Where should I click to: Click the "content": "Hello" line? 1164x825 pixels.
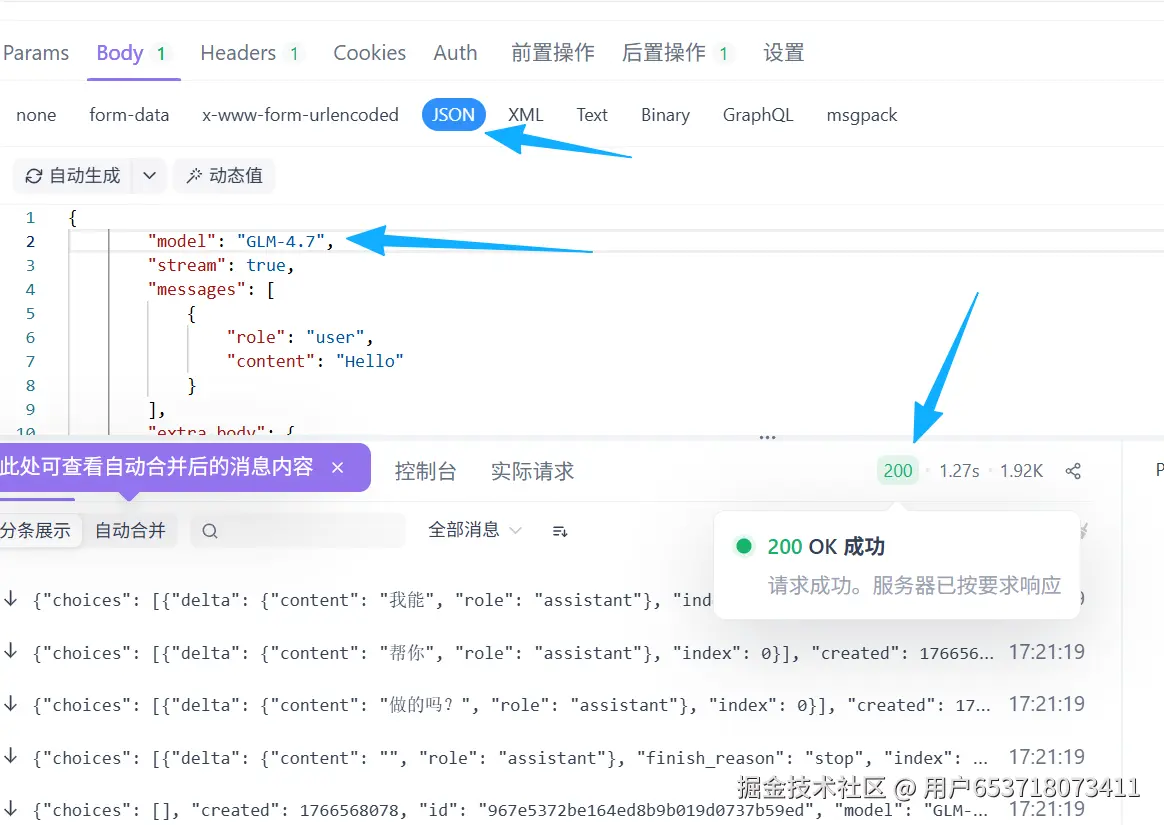coord(315,361)
